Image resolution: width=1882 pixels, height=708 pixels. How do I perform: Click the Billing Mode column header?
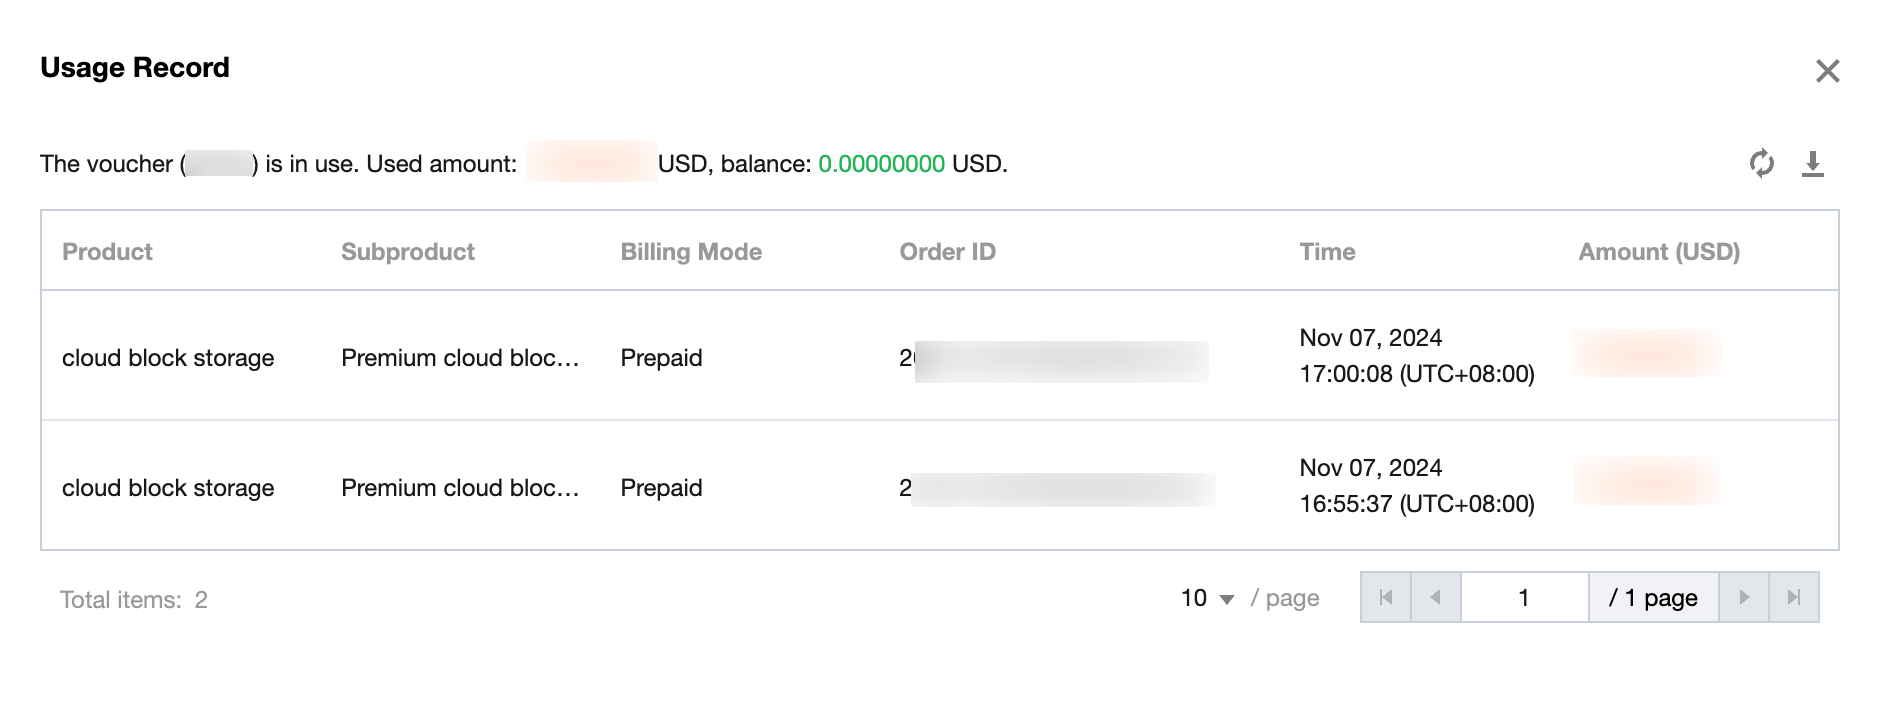[x=691, y=252]
